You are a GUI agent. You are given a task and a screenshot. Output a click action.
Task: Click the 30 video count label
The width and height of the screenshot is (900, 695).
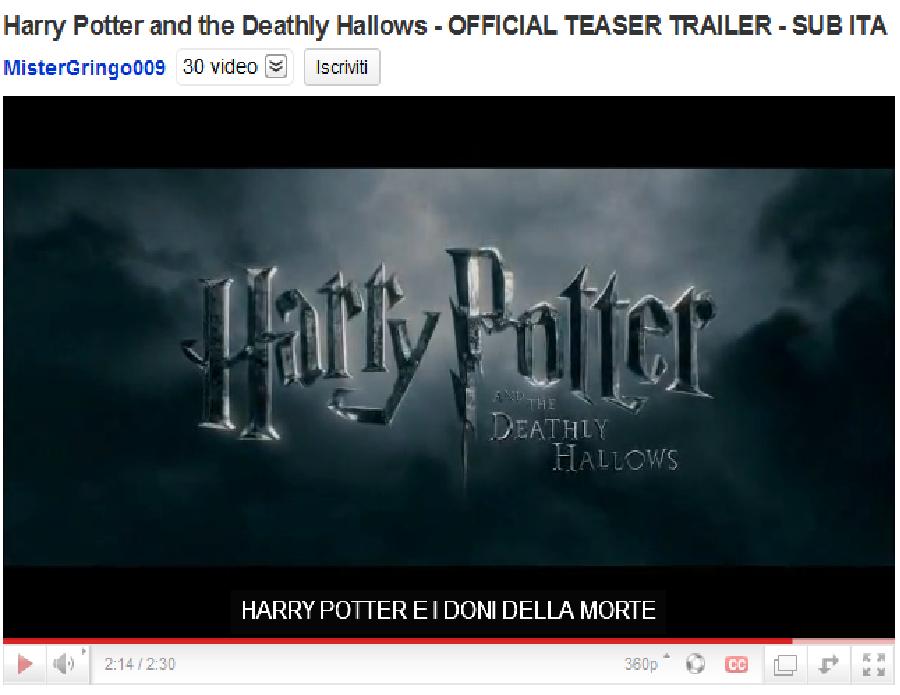(x=220, y=67)
